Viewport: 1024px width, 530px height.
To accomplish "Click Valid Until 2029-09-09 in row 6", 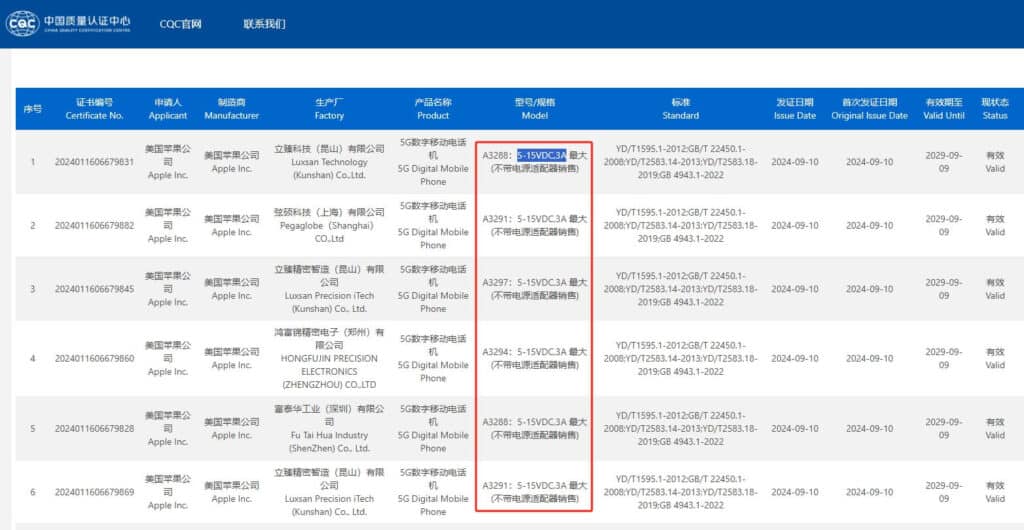I will pyautogui.click(x=944, y=491).
